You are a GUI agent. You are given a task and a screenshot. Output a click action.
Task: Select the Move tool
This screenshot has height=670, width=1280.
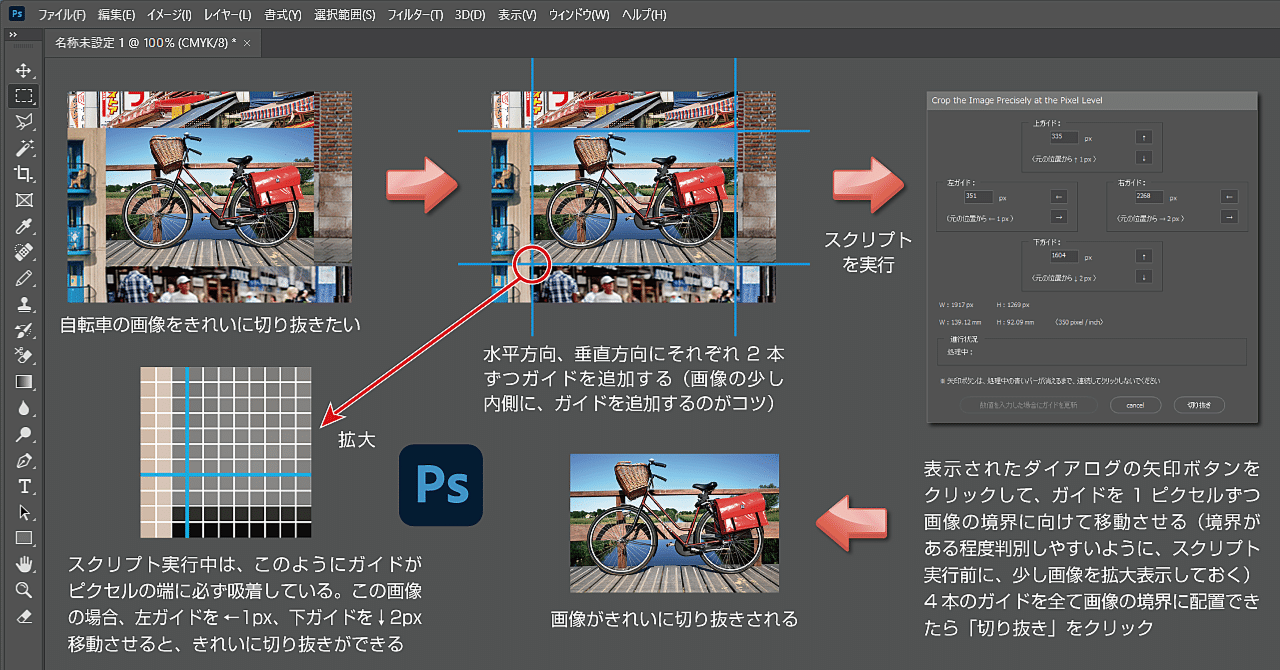[24, 71]
